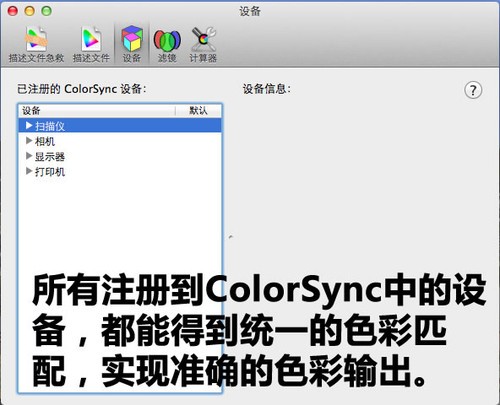Screen dimensions: 500x405
Task: Click the 设备 (Devices) cube icon
Action: 132,38
